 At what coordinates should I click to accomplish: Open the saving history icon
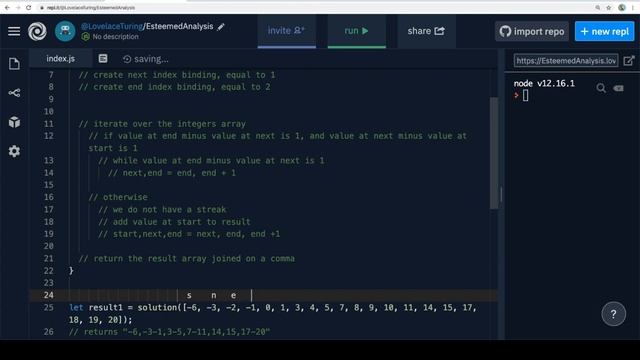click(127, 59)
